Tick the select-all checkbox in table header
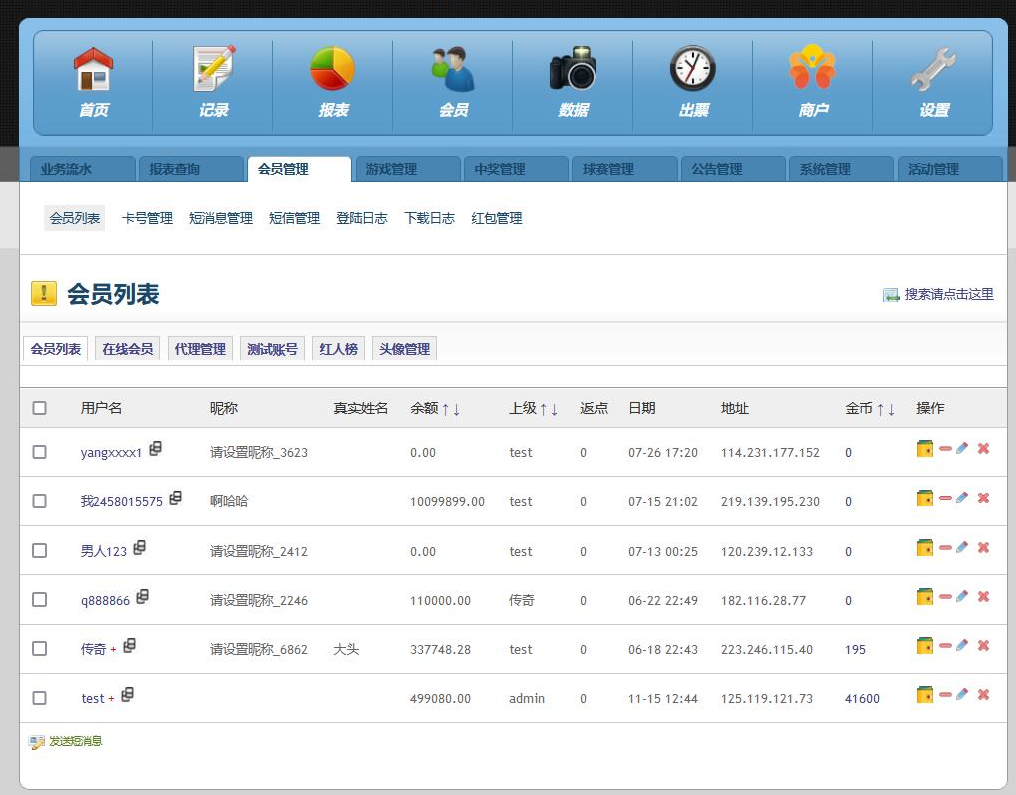The height and width of the screenshot is (795, 1016). [40, 408]
